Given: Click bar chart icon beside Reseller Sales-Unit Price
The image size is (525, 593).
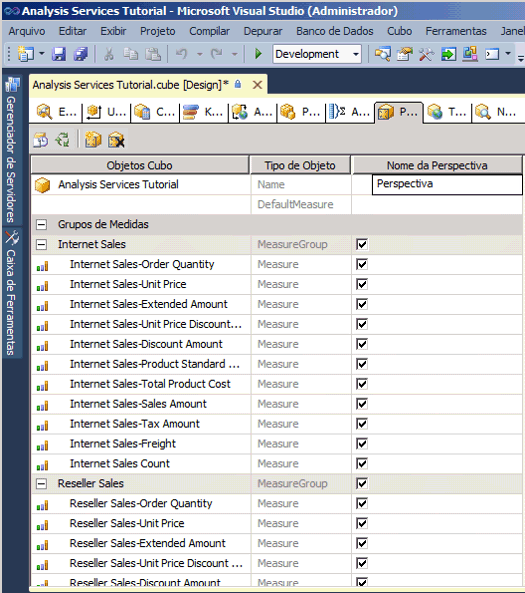Looking at the screenshot, I should coord(42,525).
